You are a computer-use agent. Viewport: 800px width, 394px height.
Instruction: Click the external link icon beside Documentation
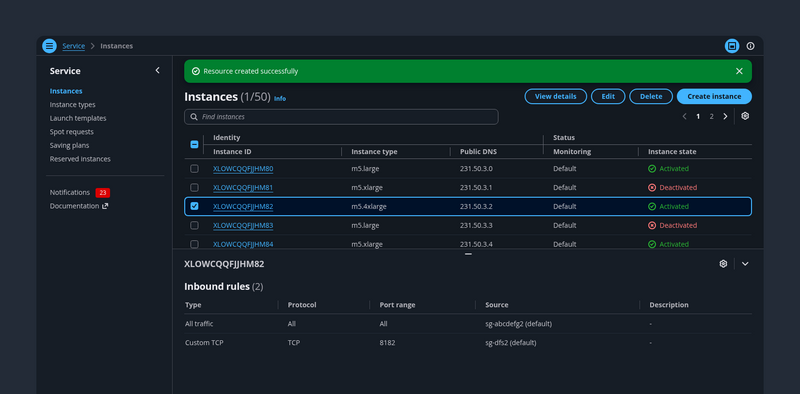coord(105,206)
